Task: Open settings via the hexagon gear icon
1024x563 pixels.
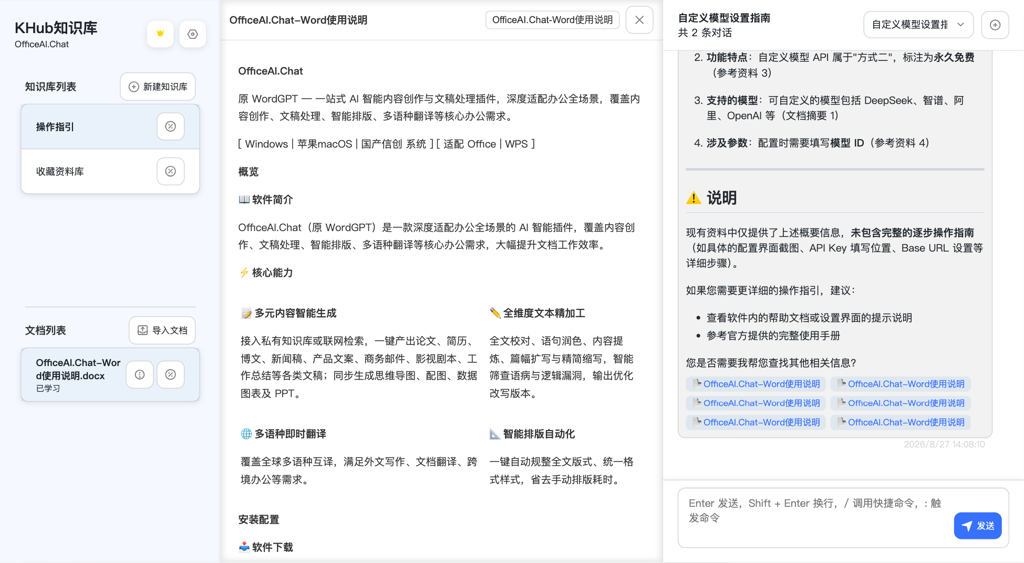Action: (x=193, y=34)
